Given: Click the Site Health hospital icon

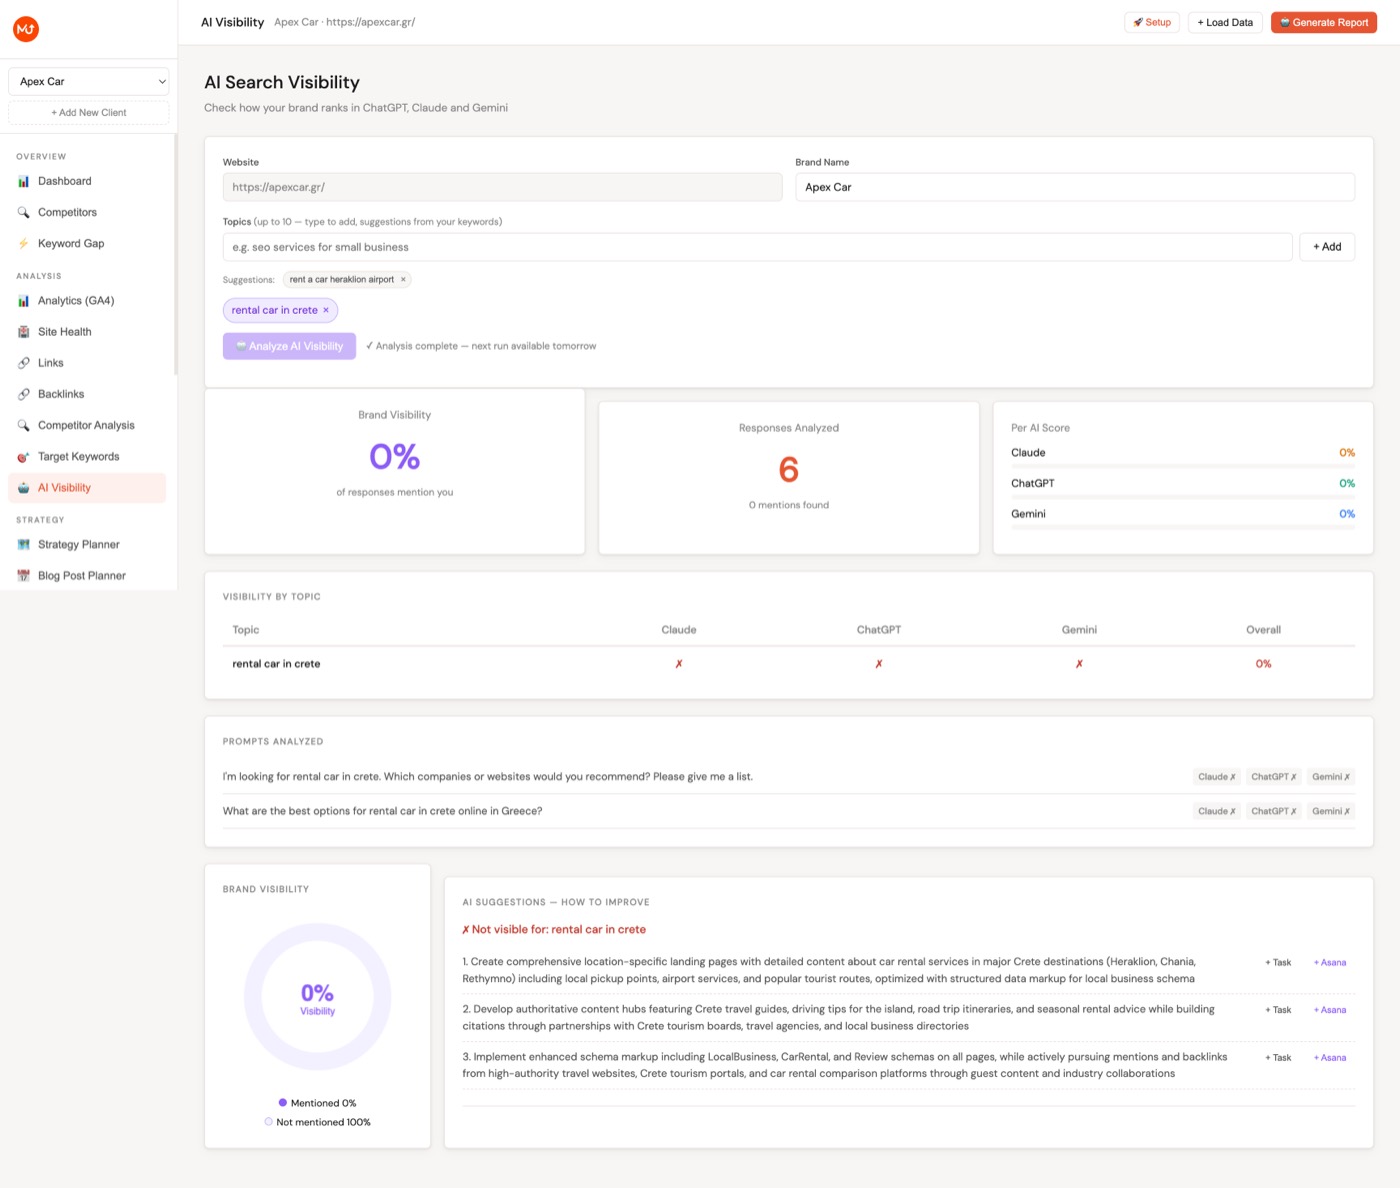Looking at the screenshot, I should point(23,331).
